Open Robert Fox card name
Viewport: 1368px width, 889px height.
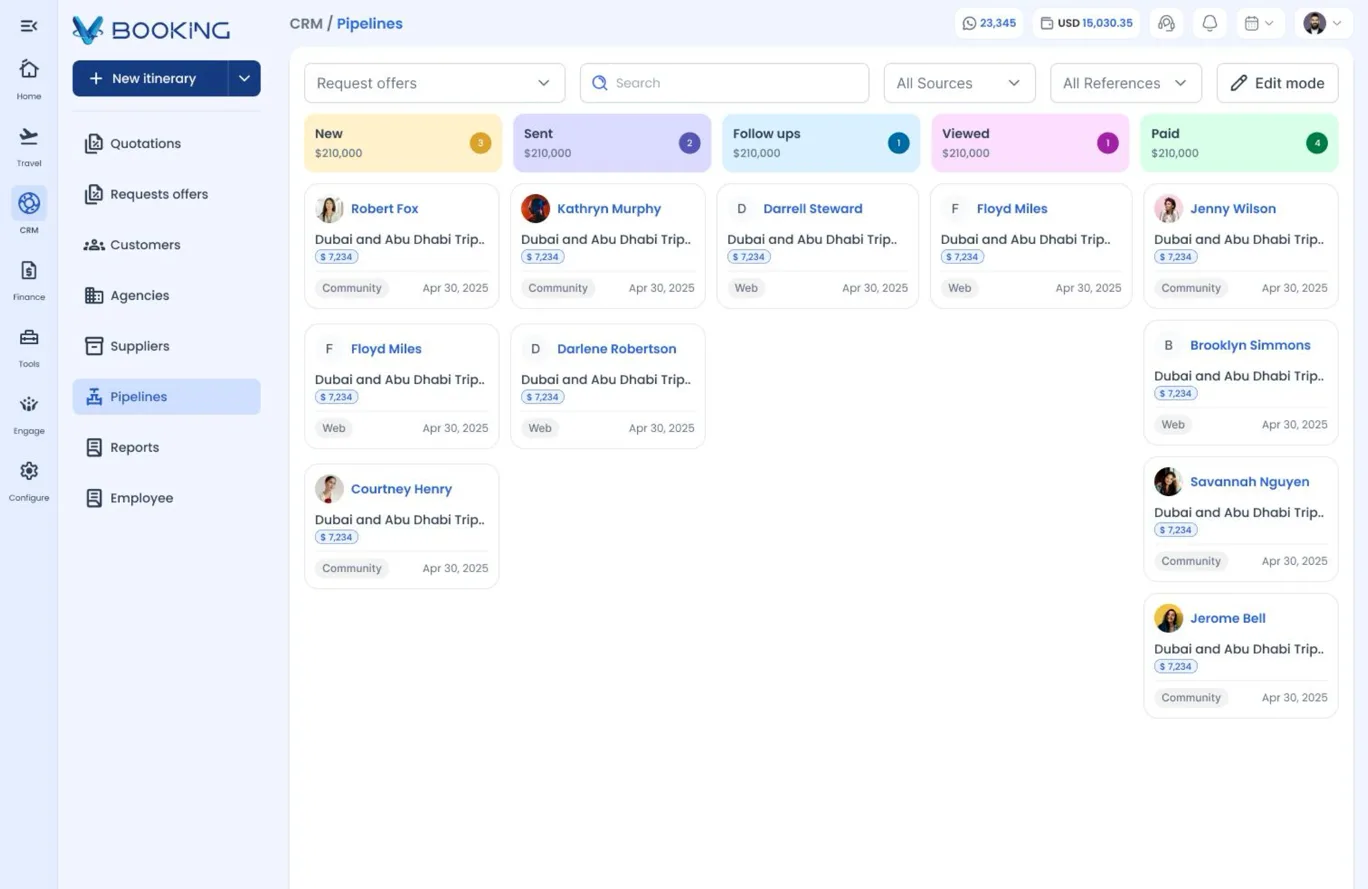(384, 209)
